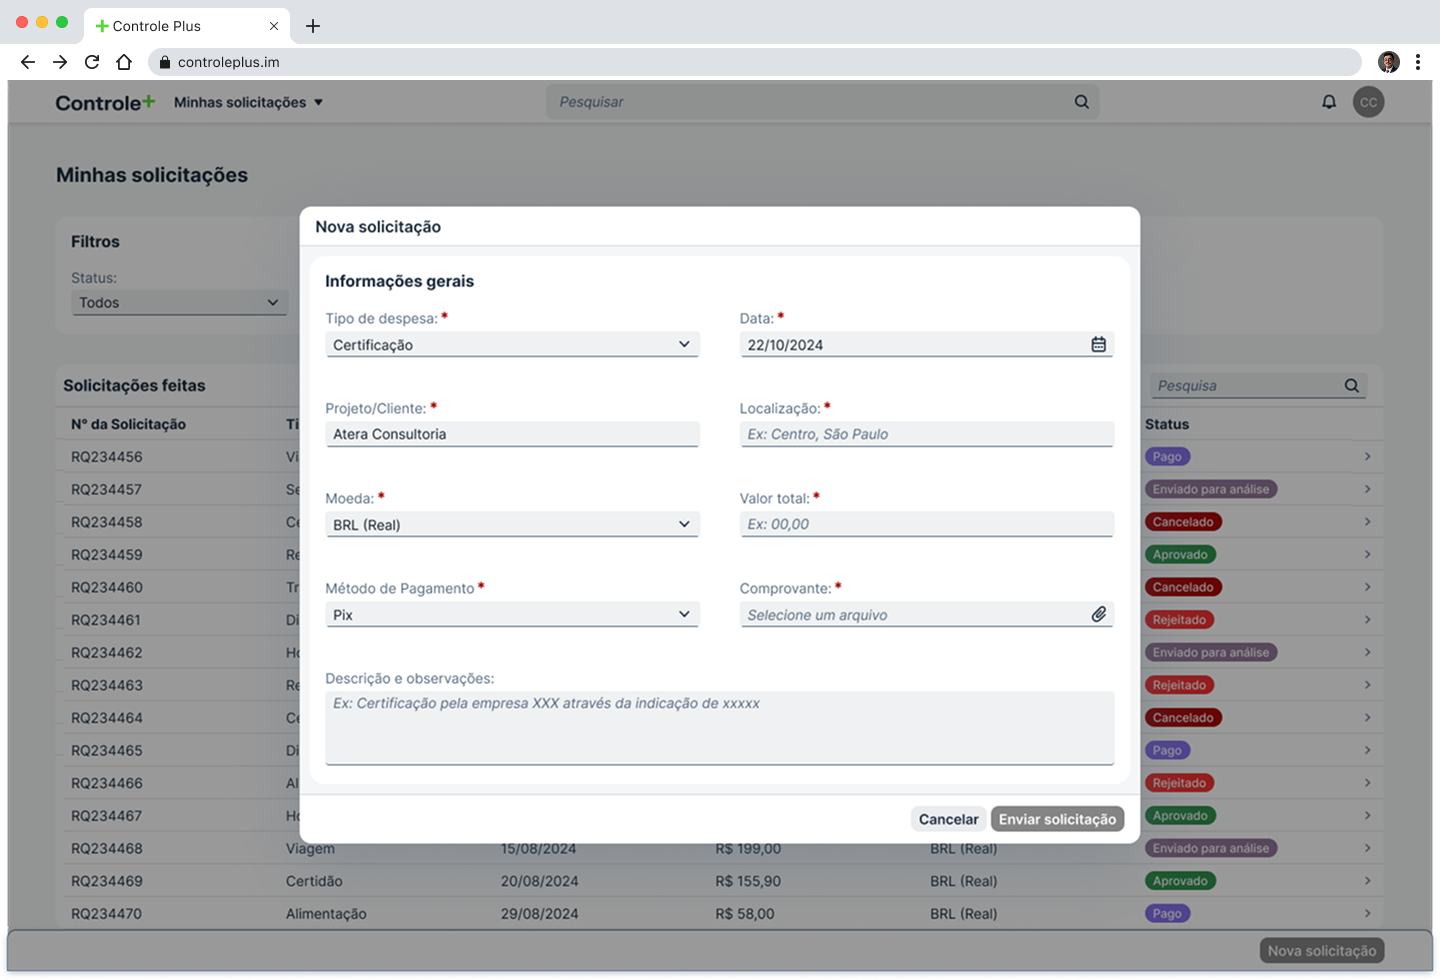Click the notification bell icon
This screenshot has width=1440, height=980.
coord(1329,102)
